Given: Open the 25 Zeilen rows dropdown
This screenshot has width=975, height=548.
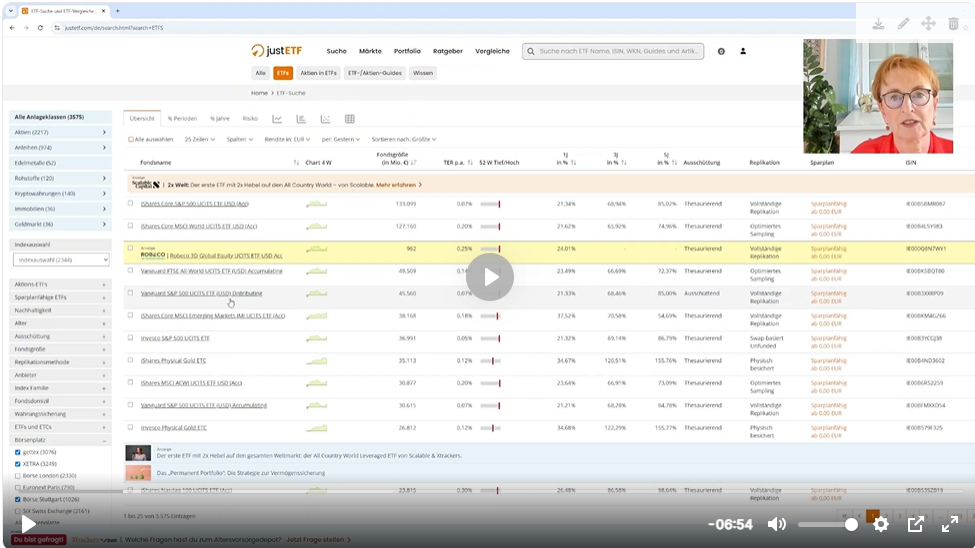Looking at the screenshot, I should [x=200, y=139].
